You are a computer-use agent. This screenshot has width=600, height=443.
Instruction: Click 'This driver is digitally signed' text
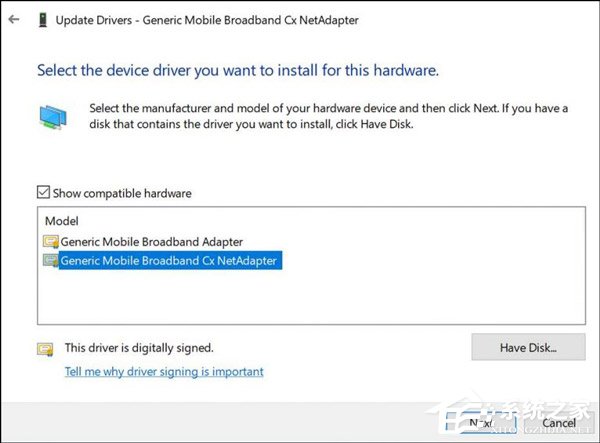tap(139, 348)
